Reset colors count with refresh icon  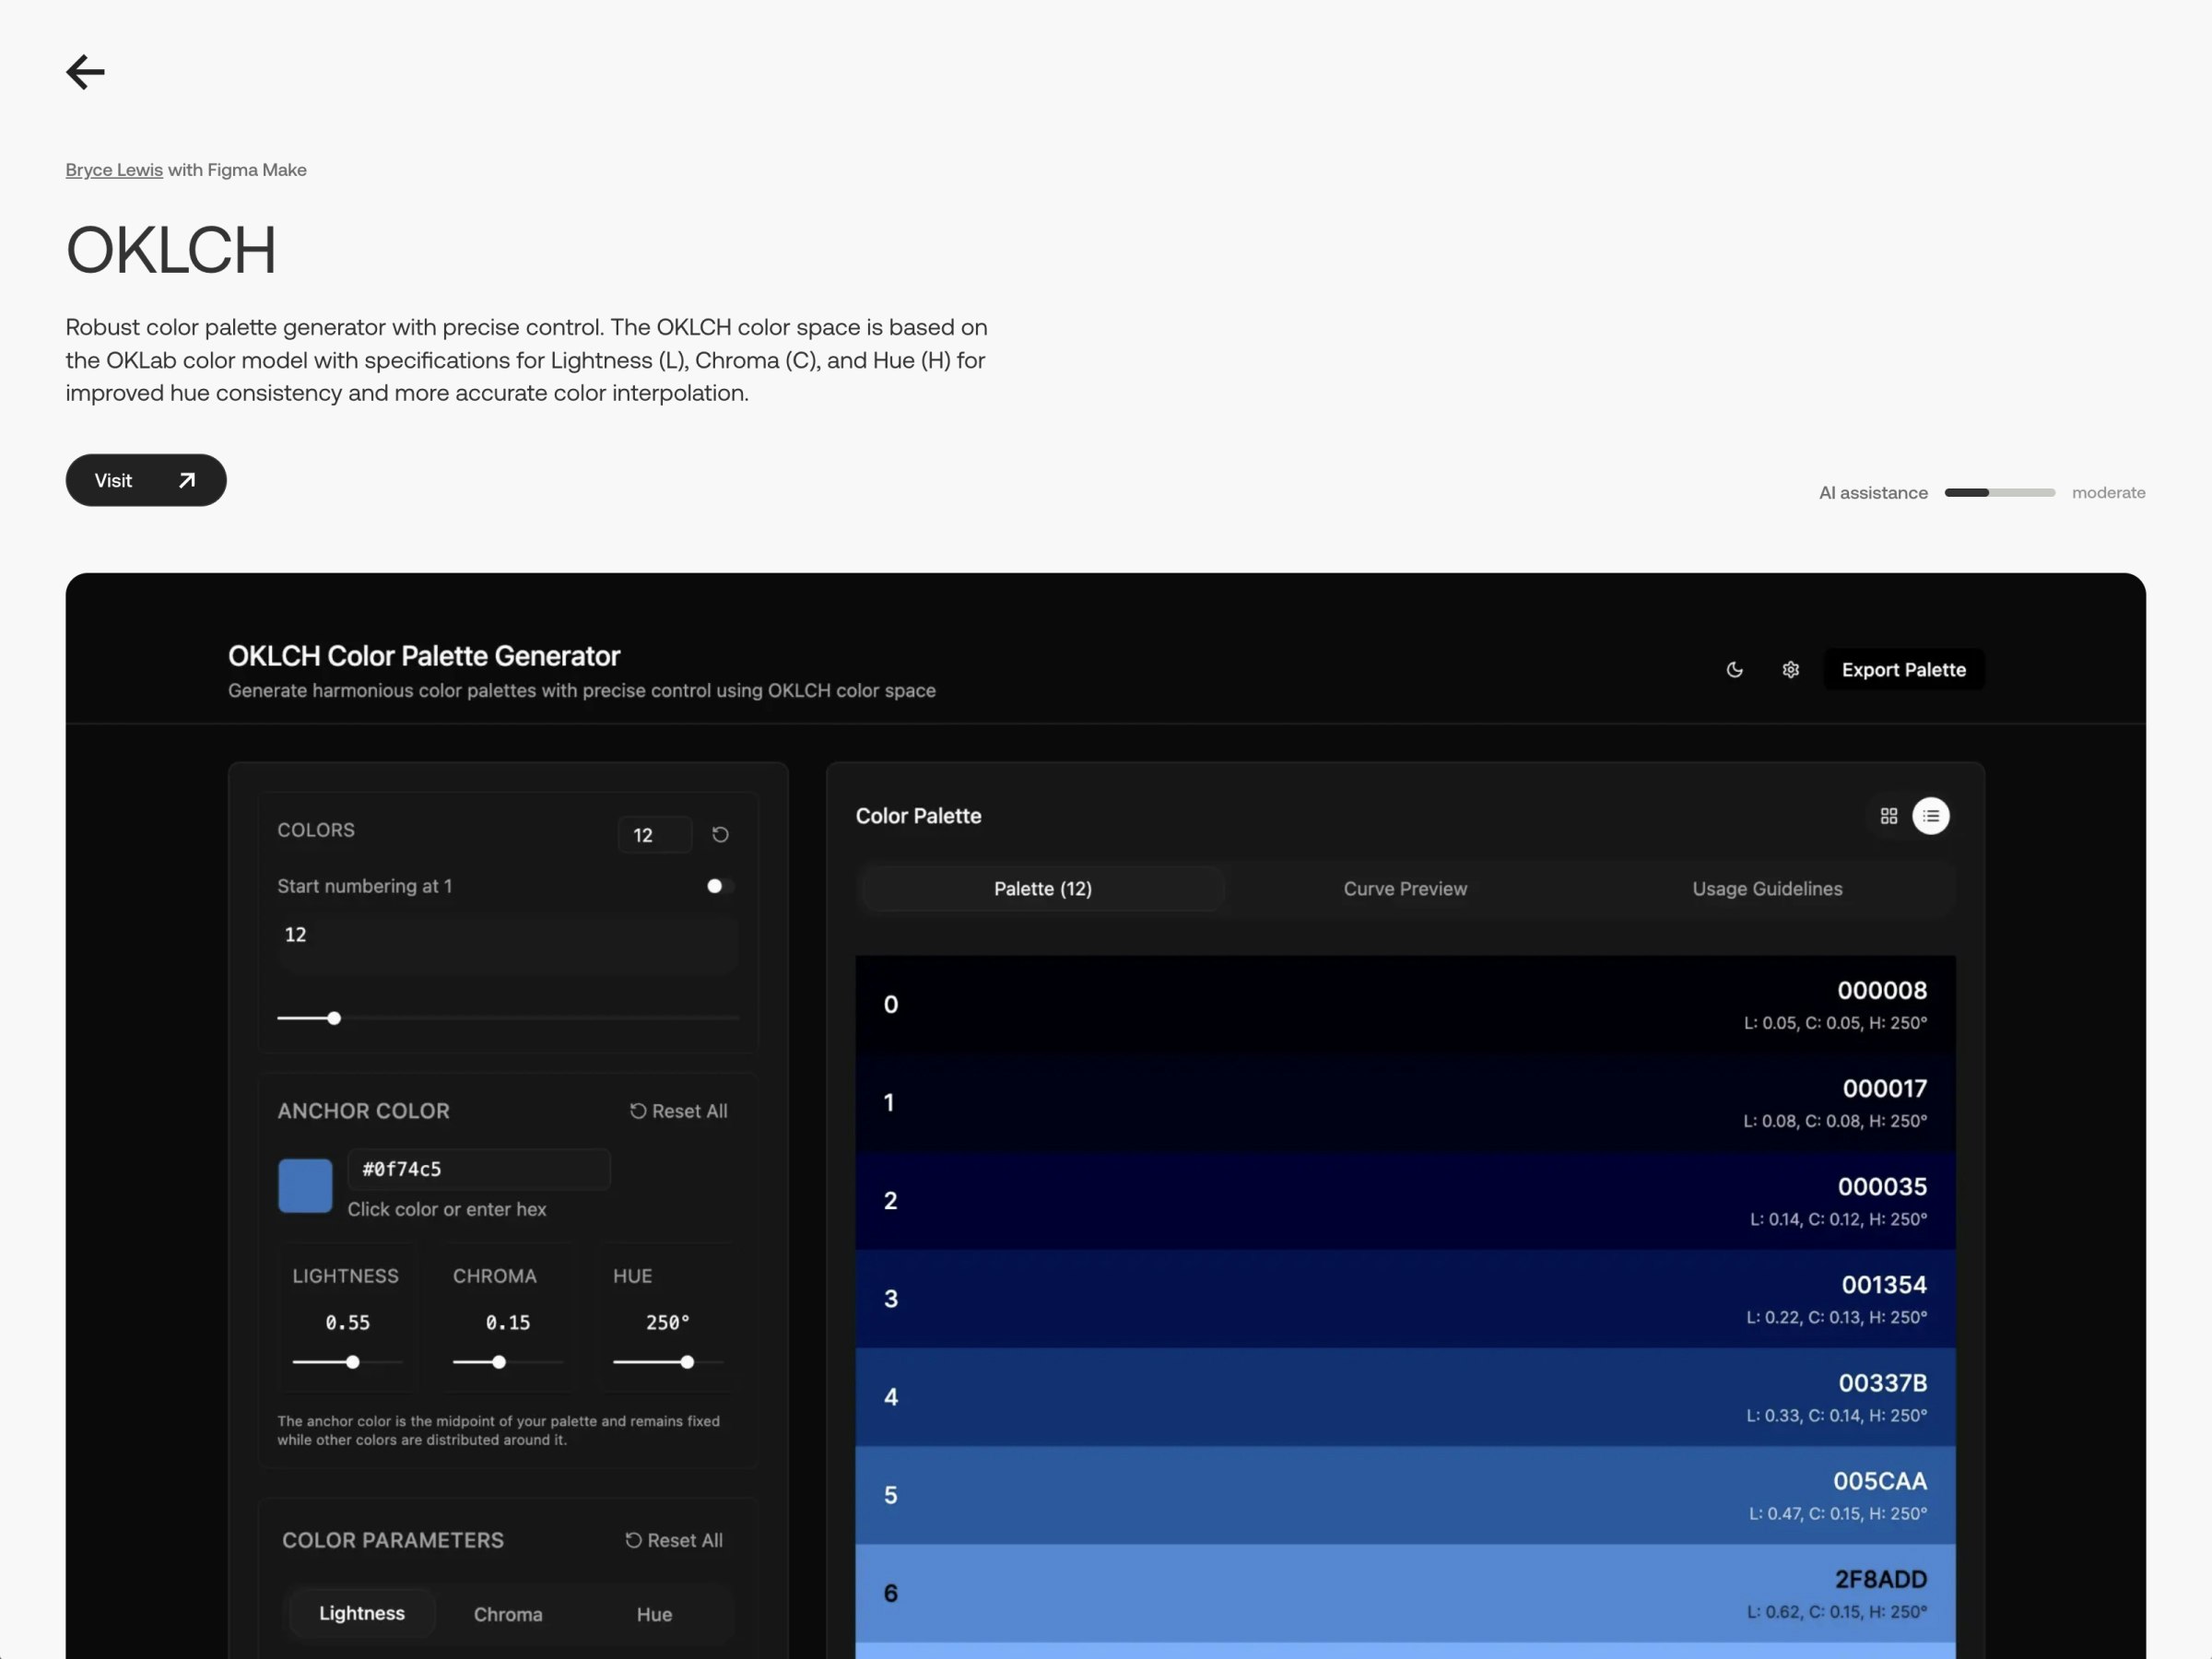click(x=720, y=834)
